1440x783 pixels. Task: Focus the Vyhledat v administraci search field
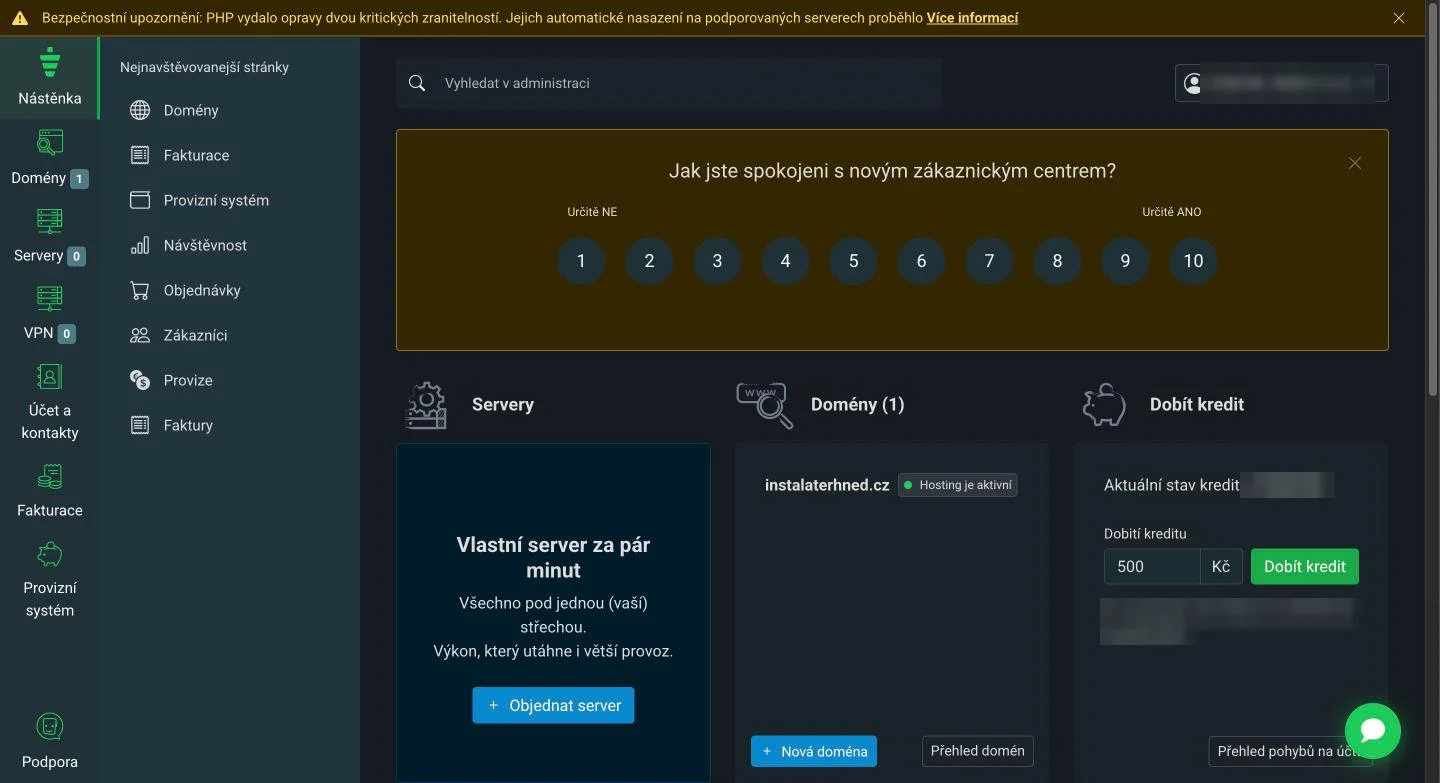[668, 83]
